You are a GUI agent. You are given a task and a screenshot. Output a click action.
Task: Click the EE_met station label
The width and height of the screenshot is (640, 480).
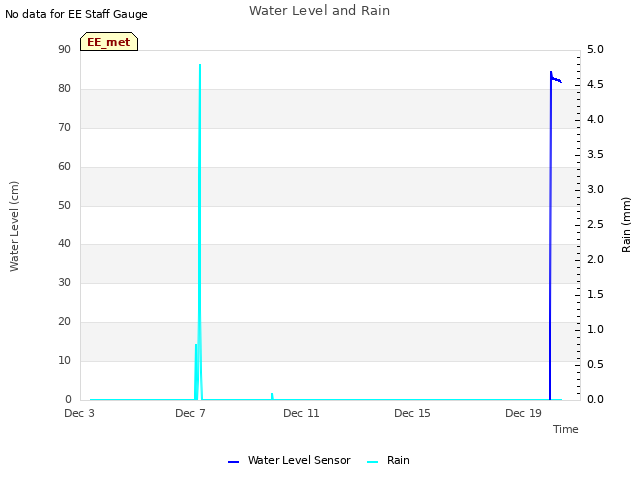click(x=109, y=42)
